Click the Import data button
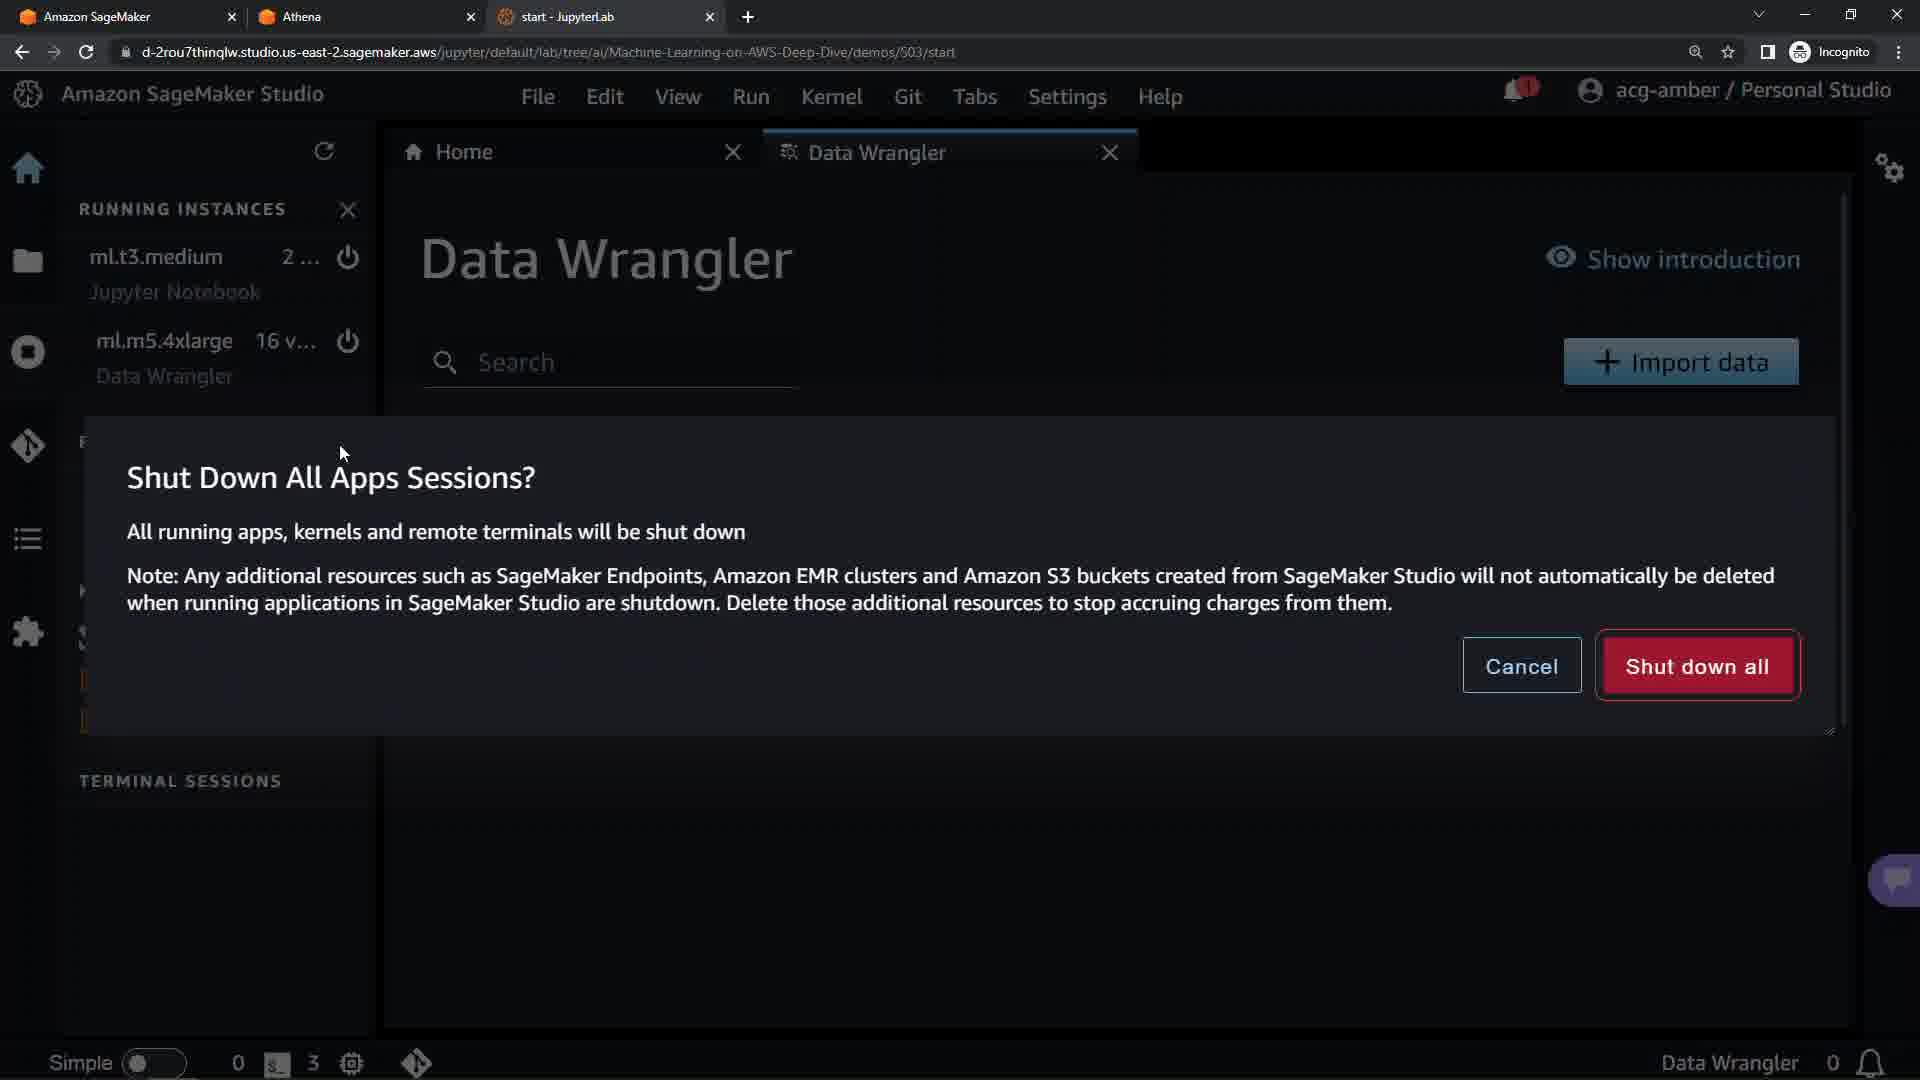Screen dimensions: 1920x1080 tap(1680, 362)
